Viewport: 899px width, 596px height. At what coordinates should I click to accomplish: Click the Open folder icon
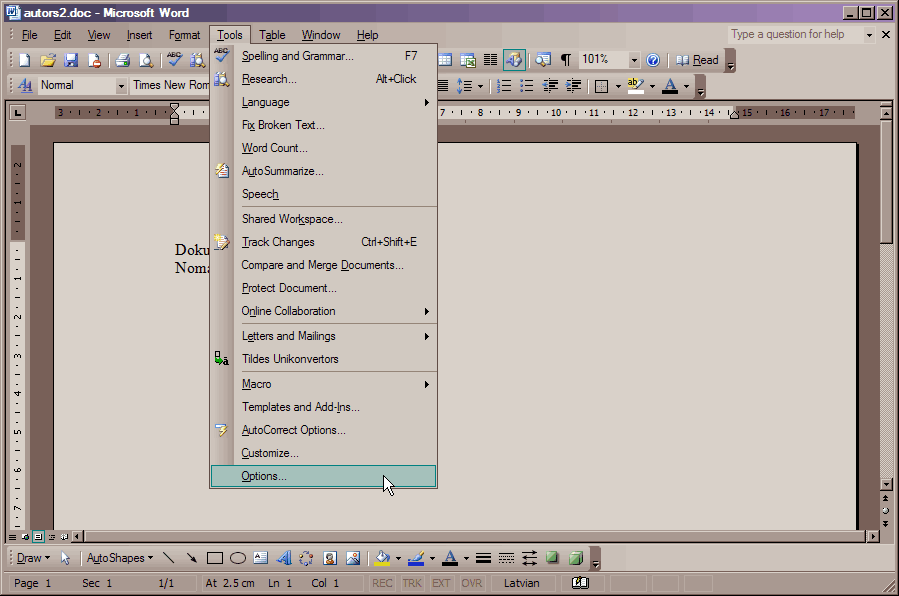coord(48,60)
